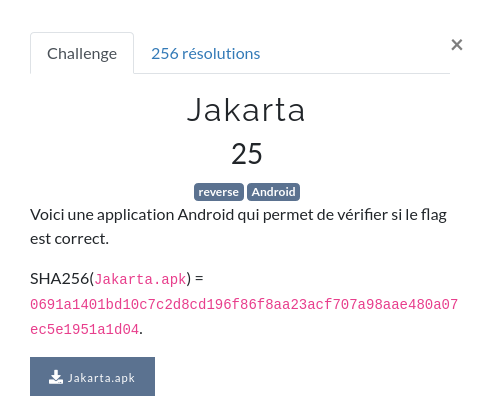Click the Jakarta challenge title
Viewport: 496px width, 411px height.
(x=246, y=110)
